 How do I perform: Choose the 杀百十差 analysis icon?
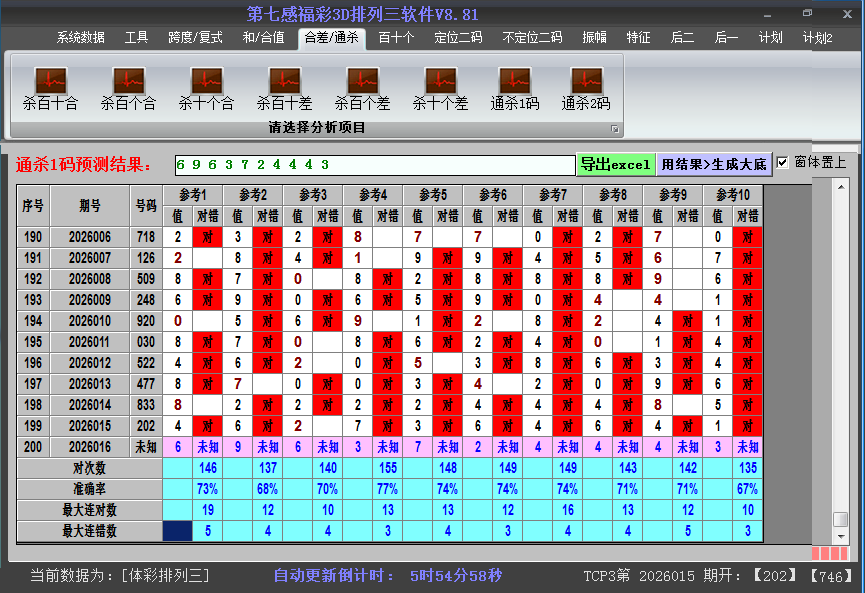[284, 87]
